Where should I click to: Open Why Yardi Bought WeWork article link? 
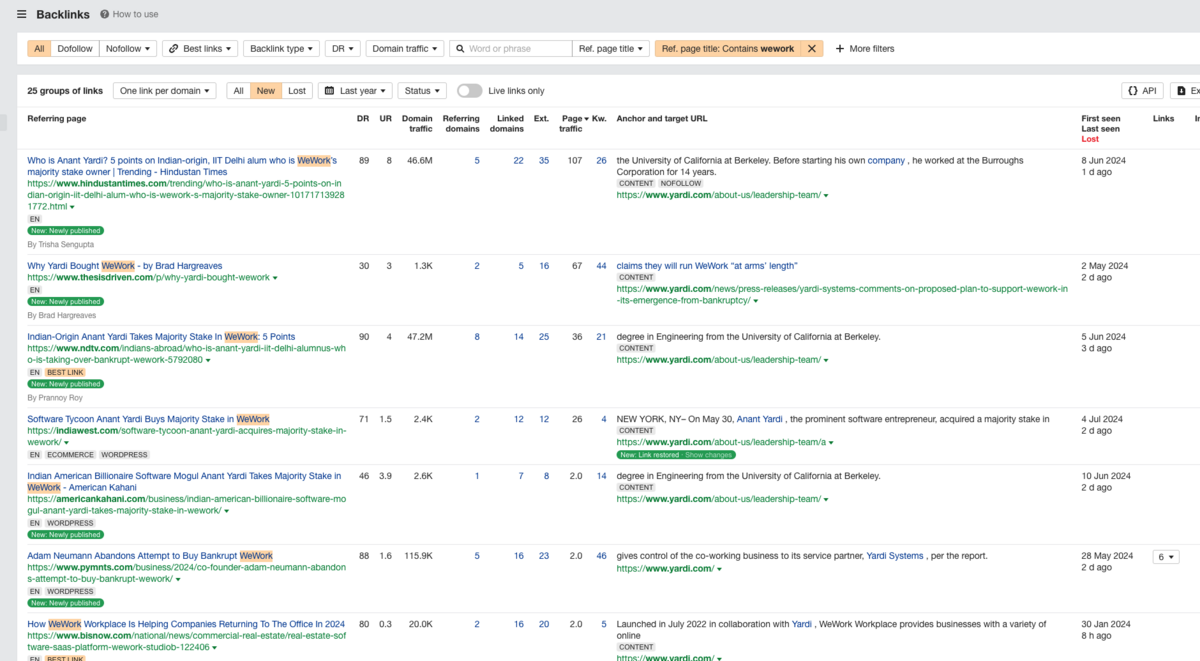(124, 266)
